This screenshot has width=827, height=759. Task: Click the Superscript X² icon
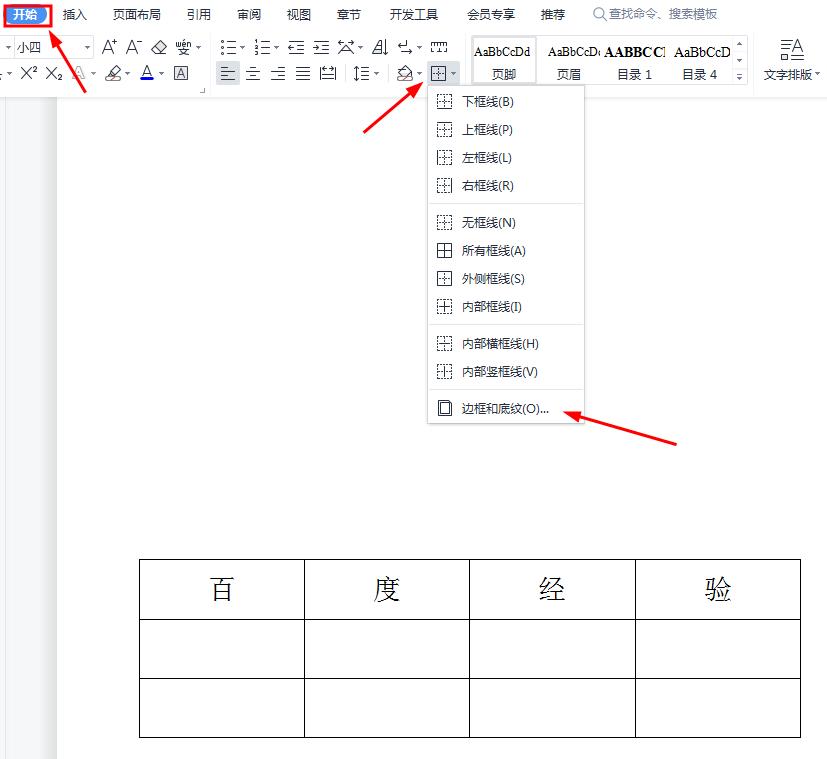(28, 73)
